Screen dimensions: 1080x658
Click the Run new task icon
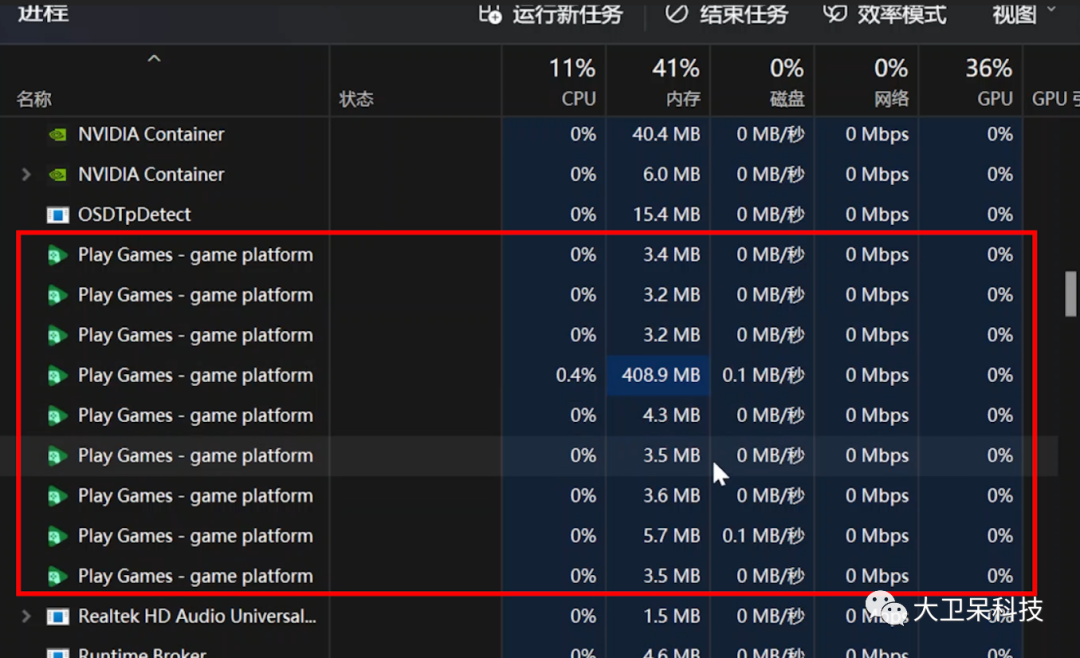pyautogui.click(x=490, y=14)
